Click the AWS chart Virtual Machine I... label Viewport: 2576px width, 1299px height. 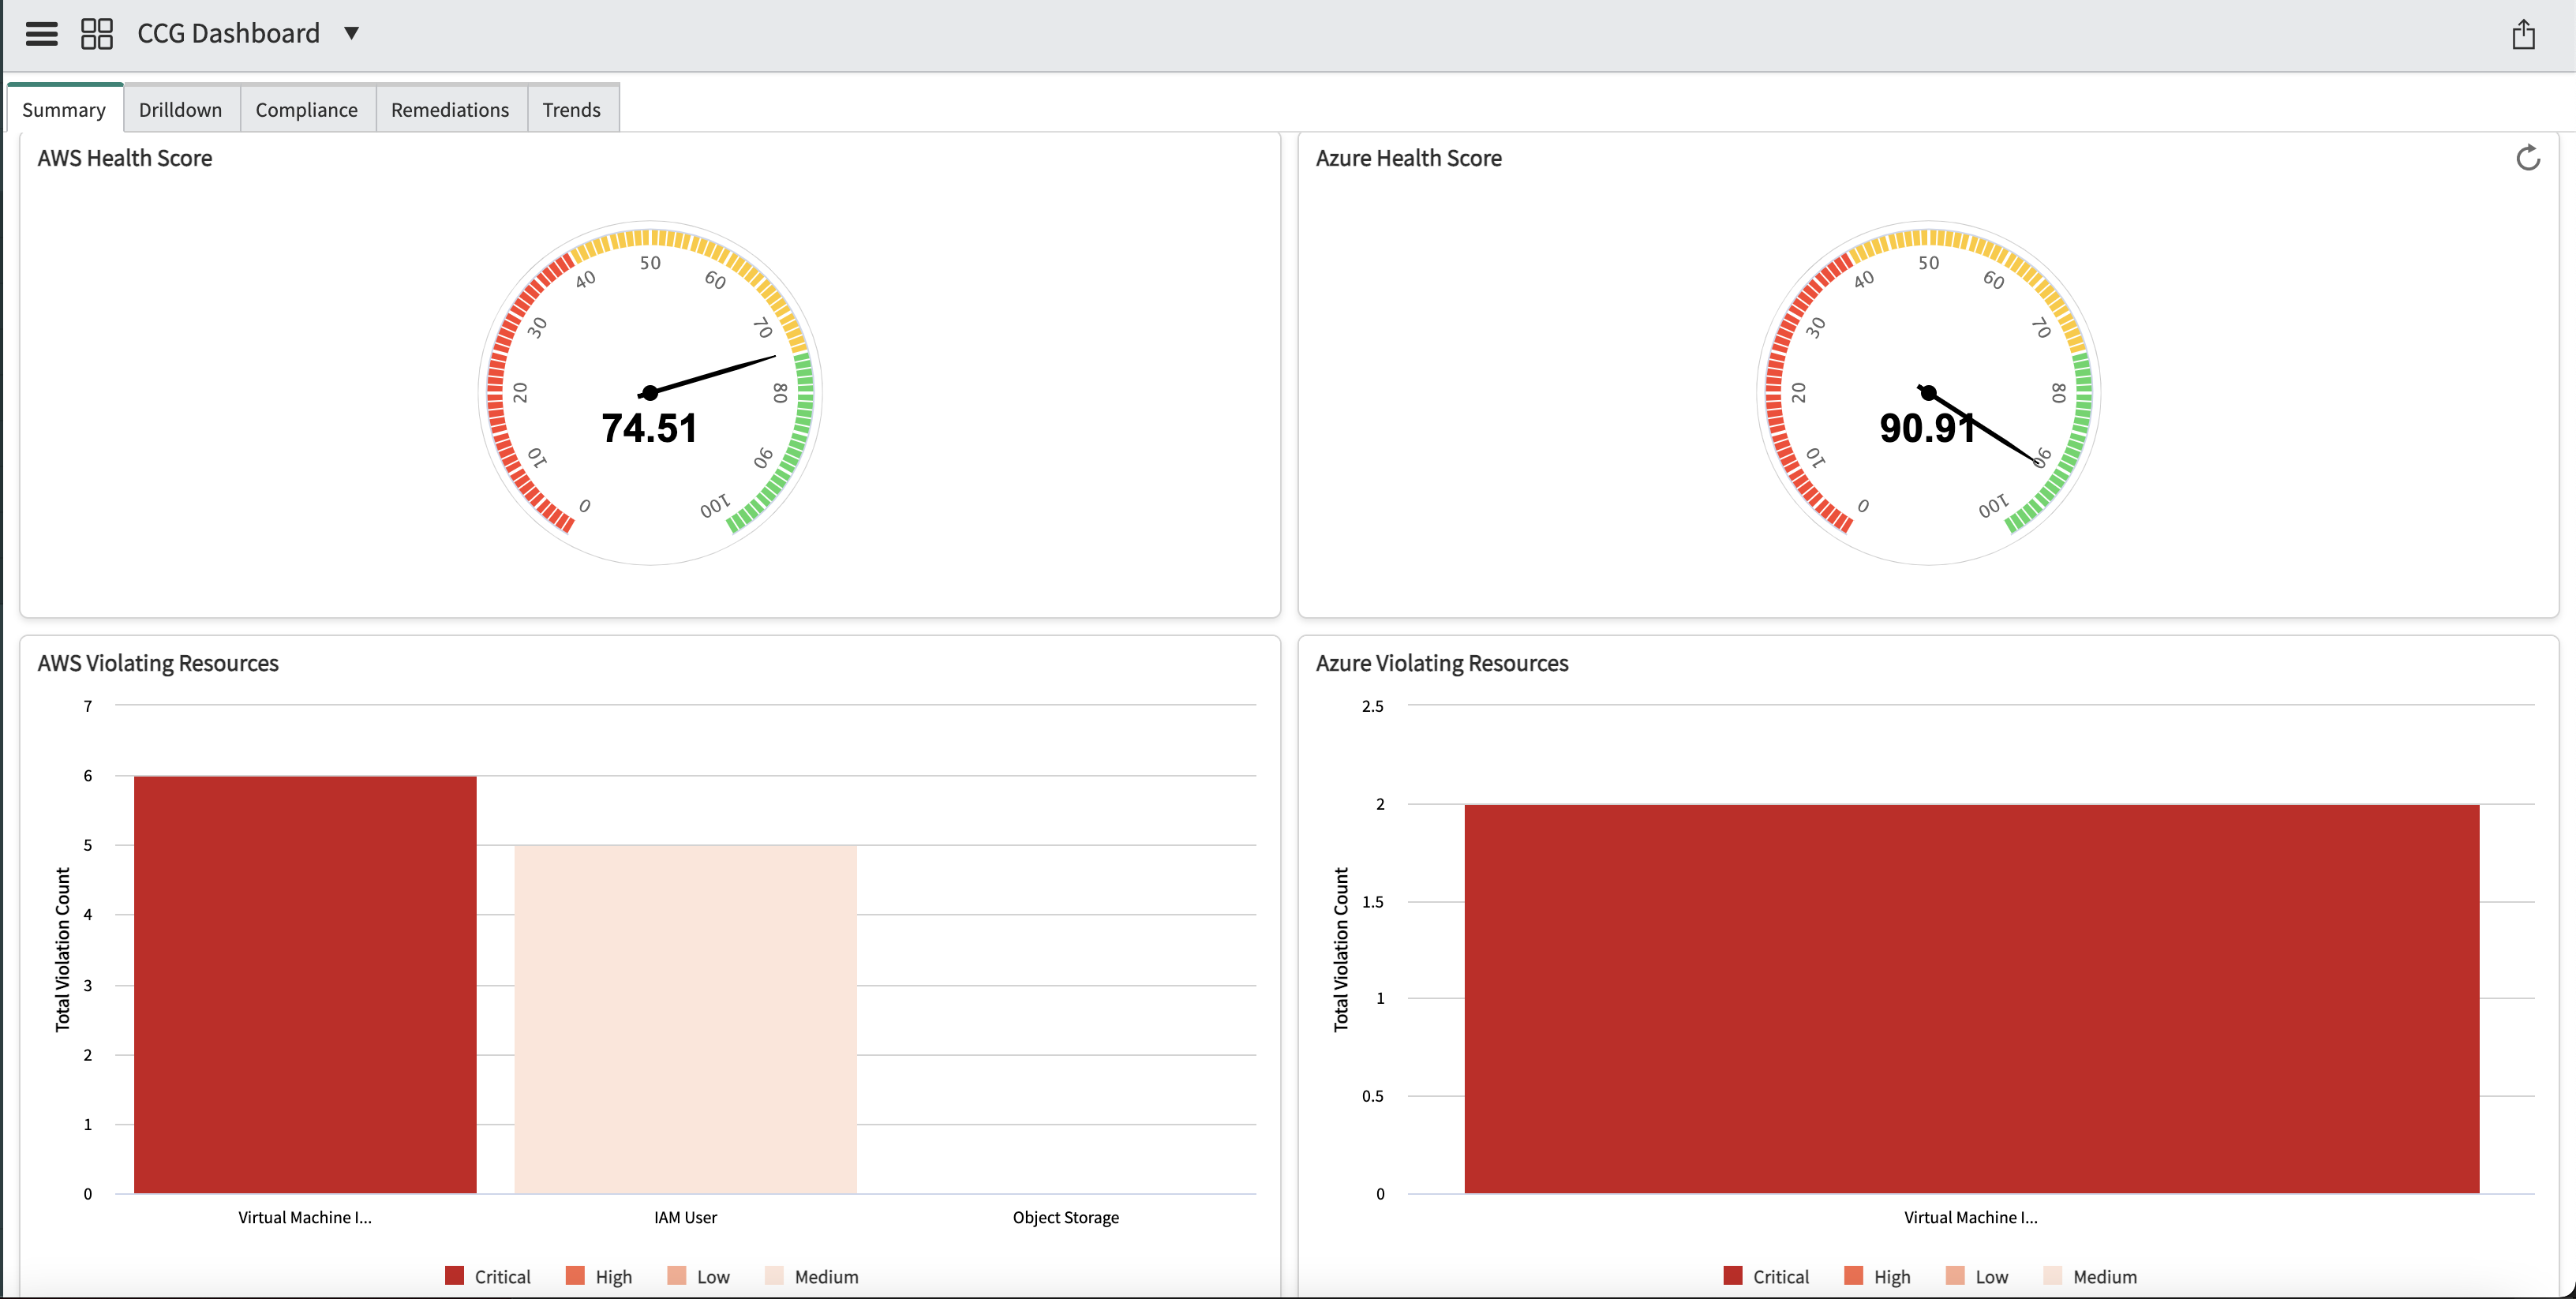coord(305,1217)
